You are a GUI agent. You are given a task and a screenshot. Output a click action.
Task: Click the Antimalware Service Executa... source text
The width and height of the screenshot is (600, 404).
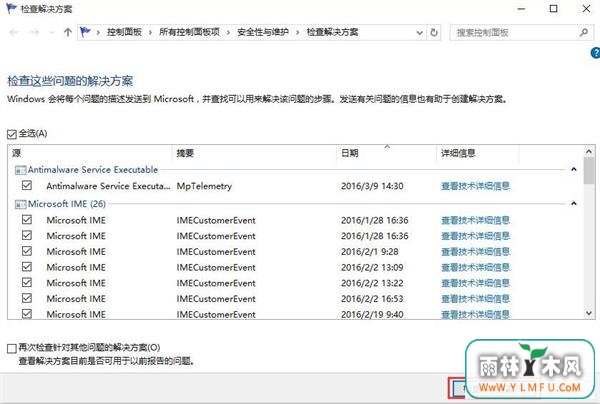tap(108, 186)
